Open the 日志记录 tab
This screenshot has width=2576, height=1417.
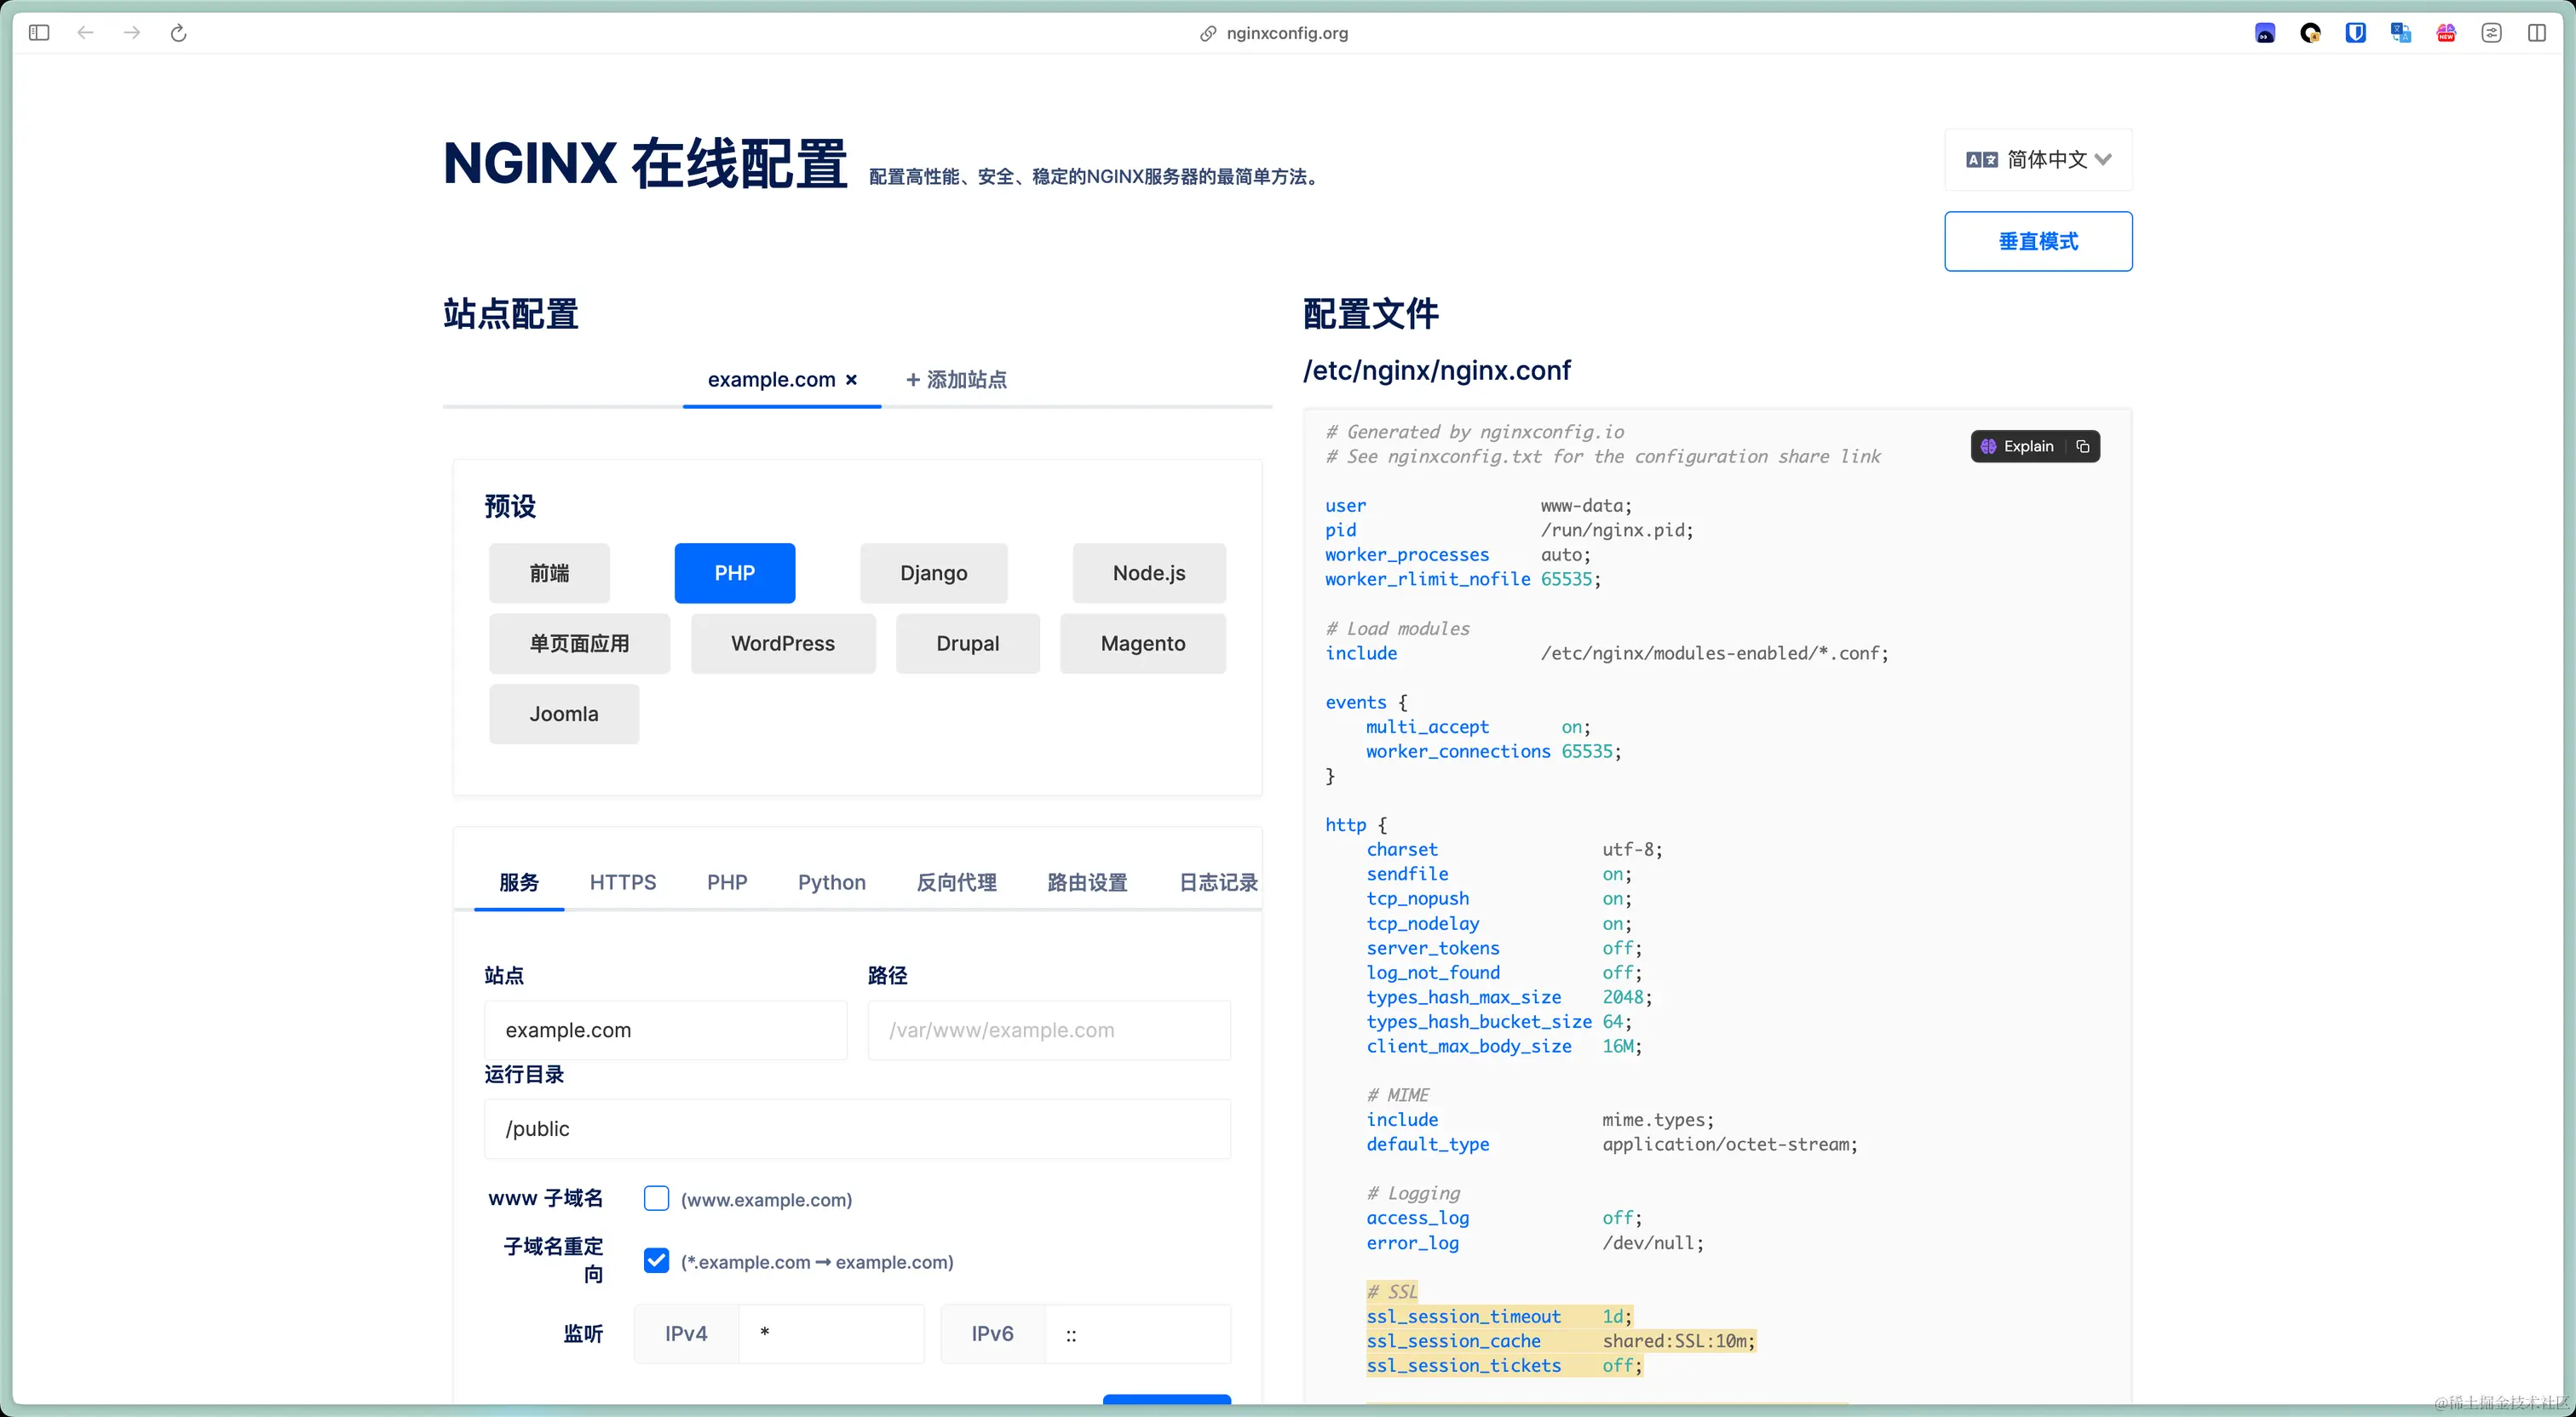pyautogui.click(x=1218, y=882)
